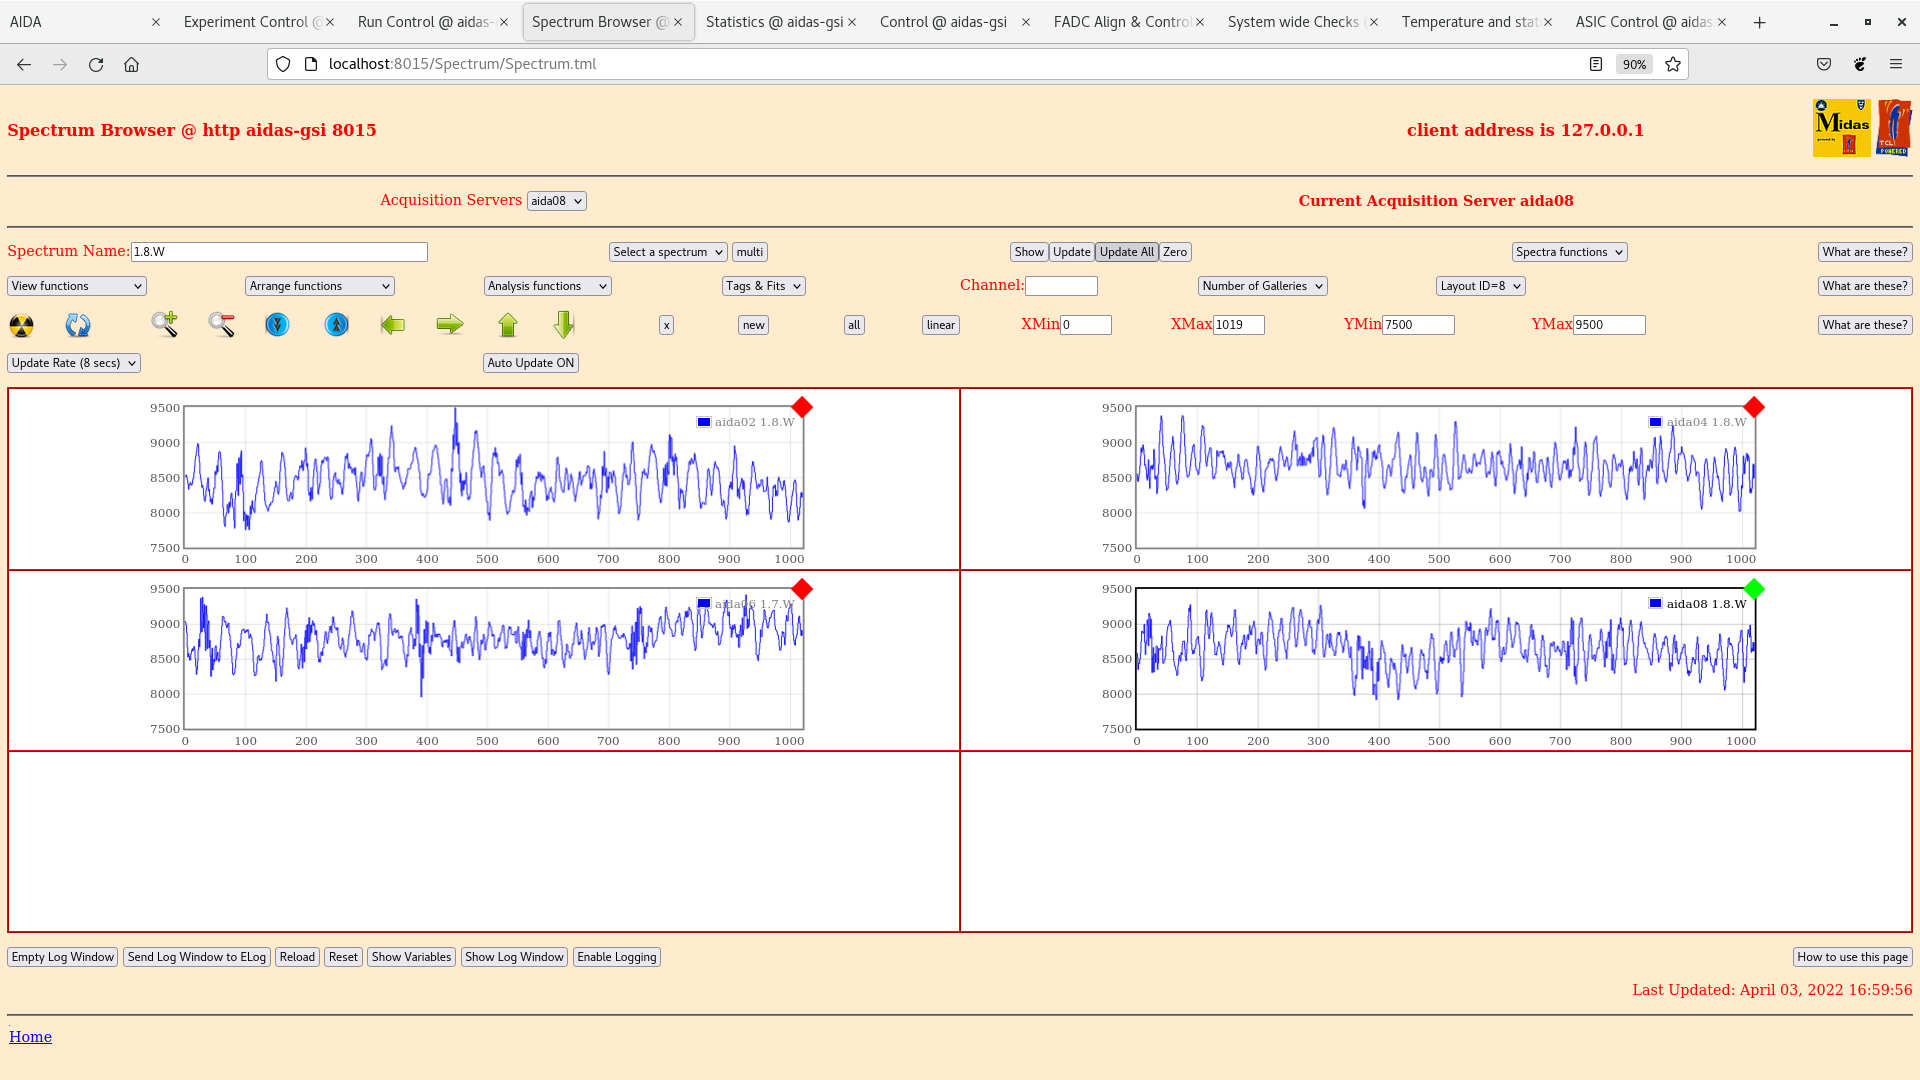
Task: Click the radiation hazard icon
Action: tap(21, 325)
